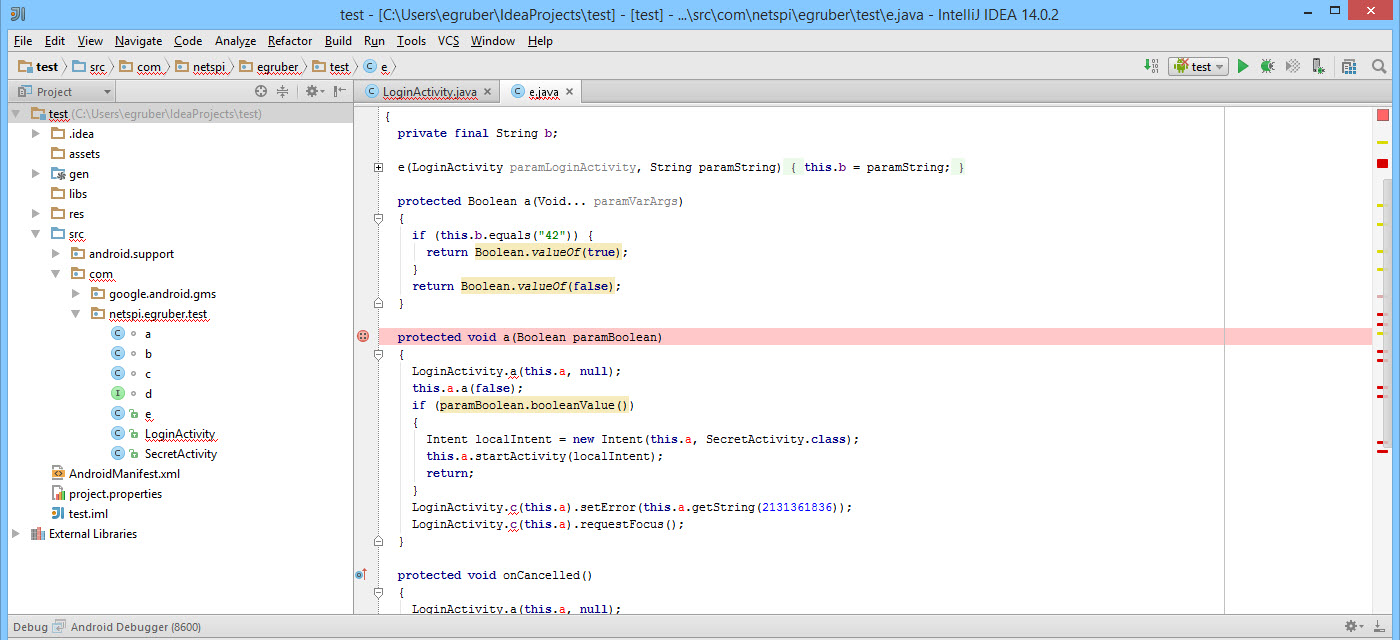Open the Debug tool window button
Screen dimensions: 1400x640
coord(30,627)
